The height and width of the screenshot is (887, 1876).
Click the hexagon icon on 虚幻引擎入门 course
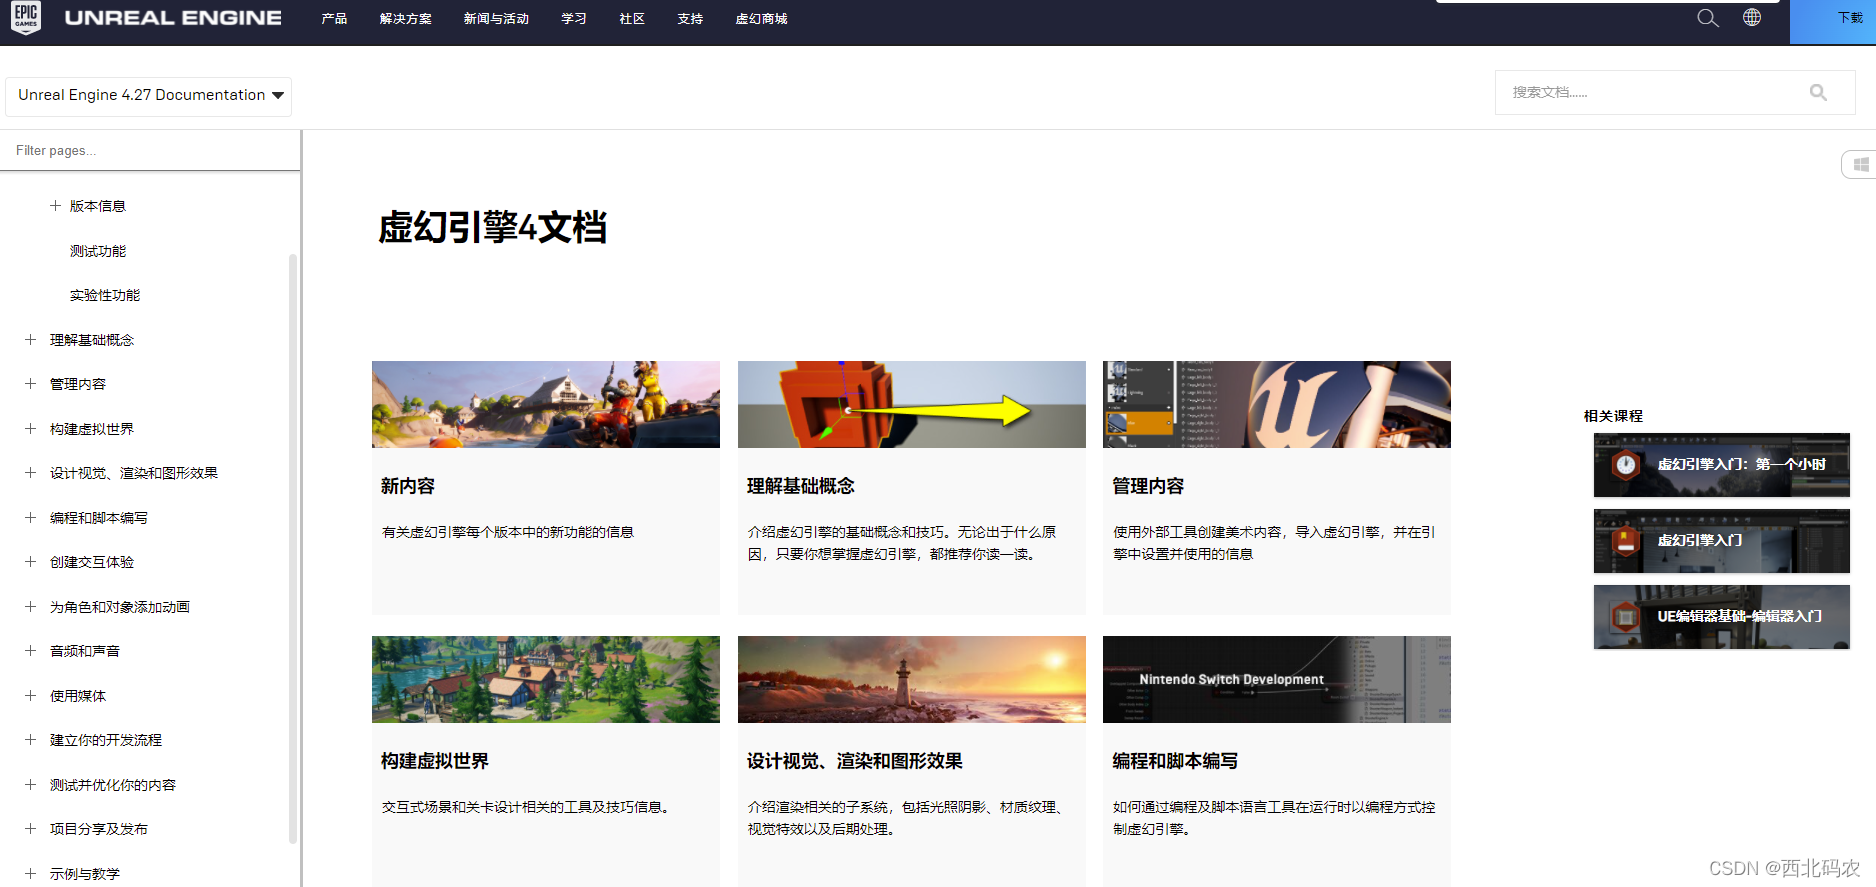[x=1626, y=541]
